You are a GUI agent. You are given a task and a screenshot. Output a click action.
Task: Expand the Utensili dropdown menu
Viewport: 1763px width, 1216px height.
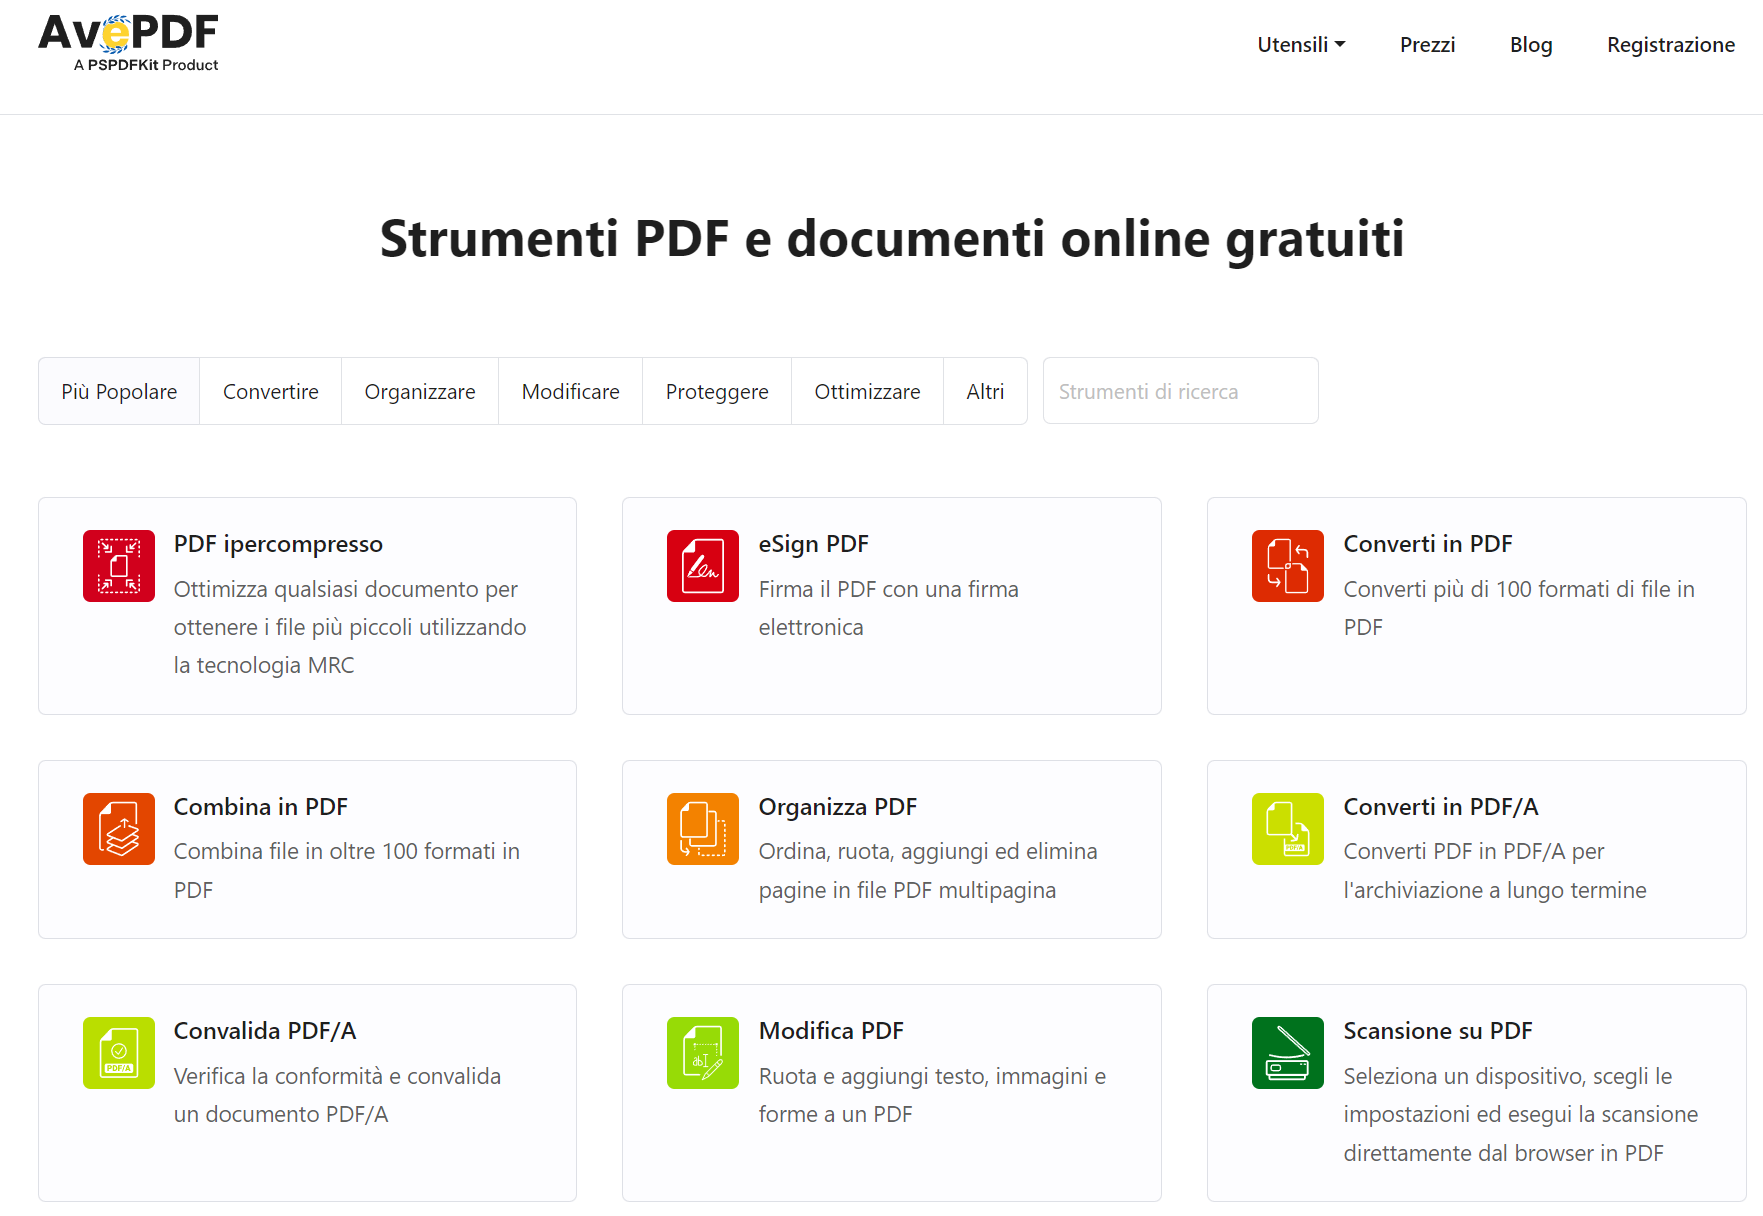[x=1300, y=44]
